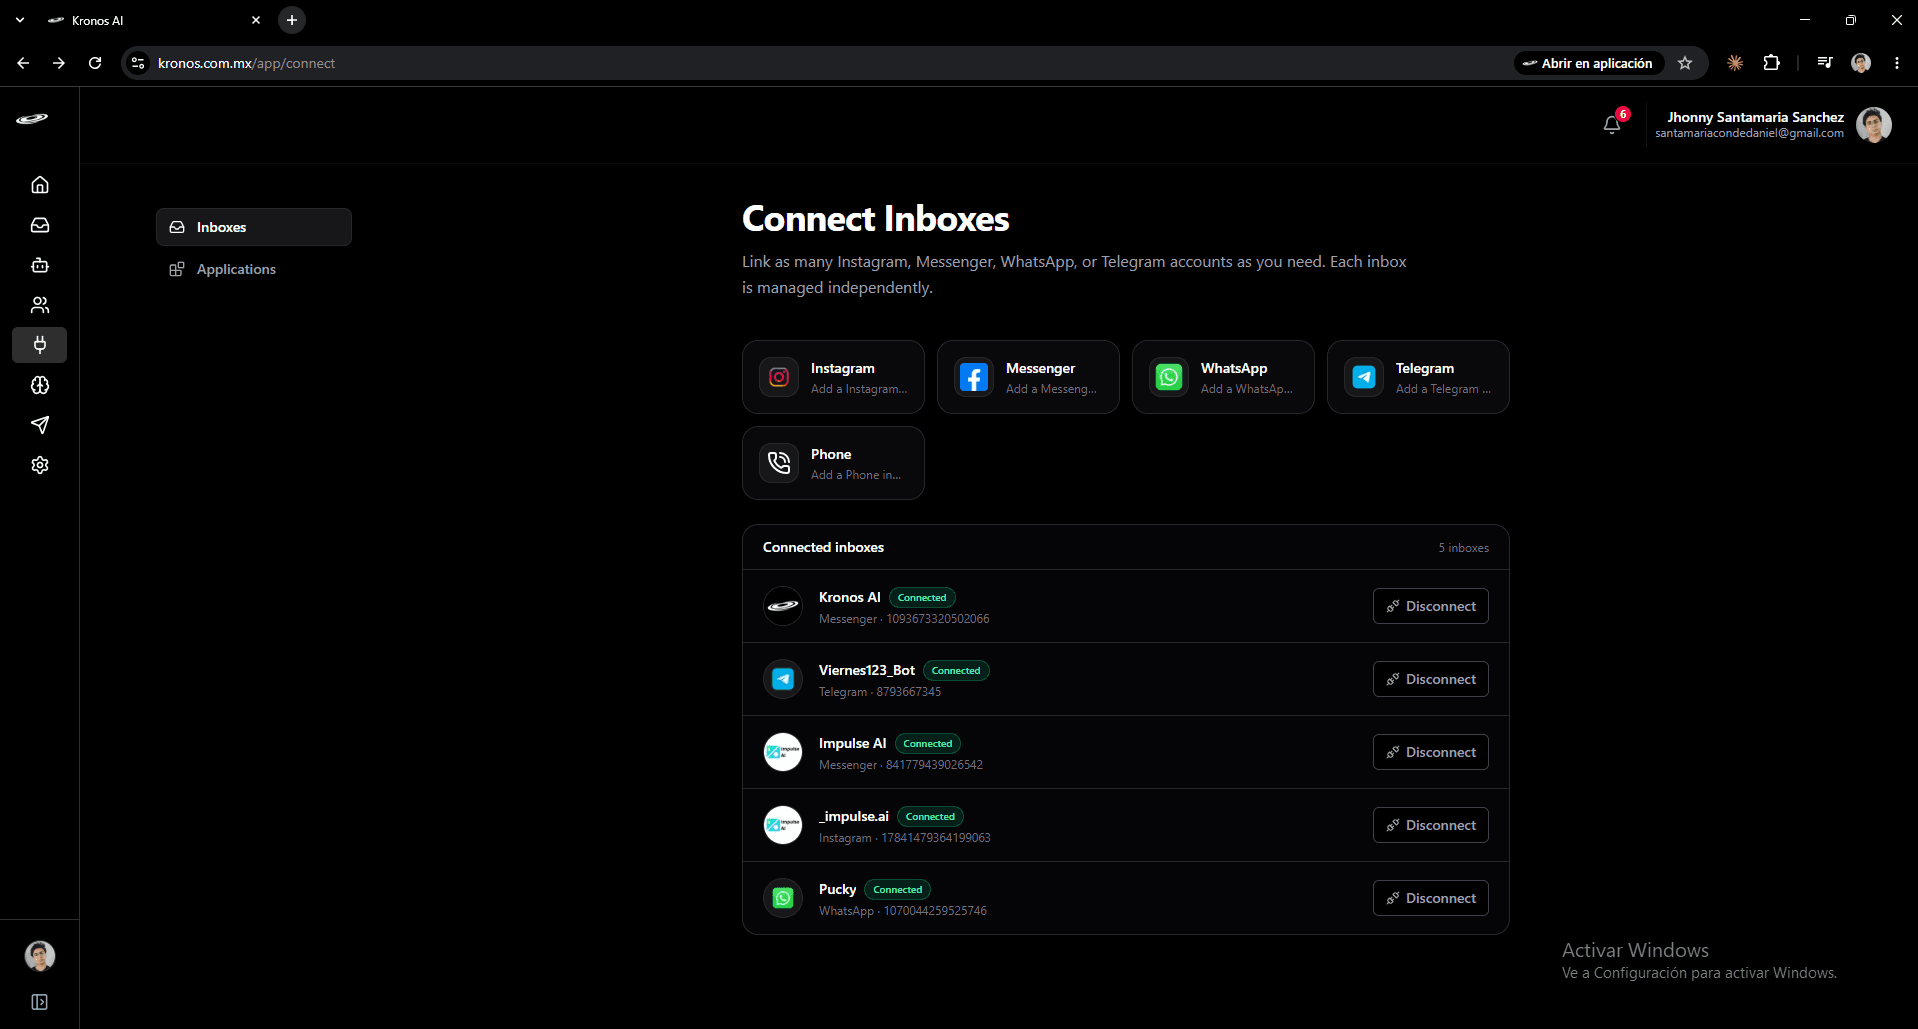Click the Viernes123_Bot Telegram avatar icon
Image resolution: width=1918 pixels, height=1029 pixels.
click(783, 679)
